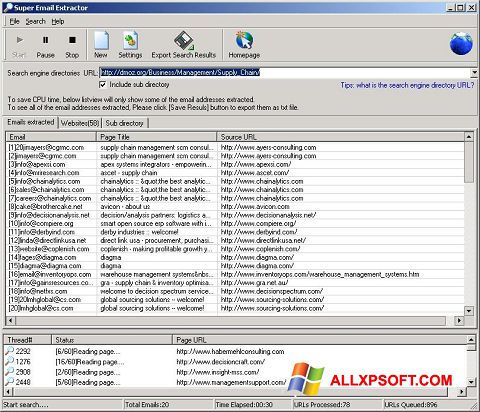Screen dimensions: 480x412
Task: Click the Page URL column header
Action: 319,340
